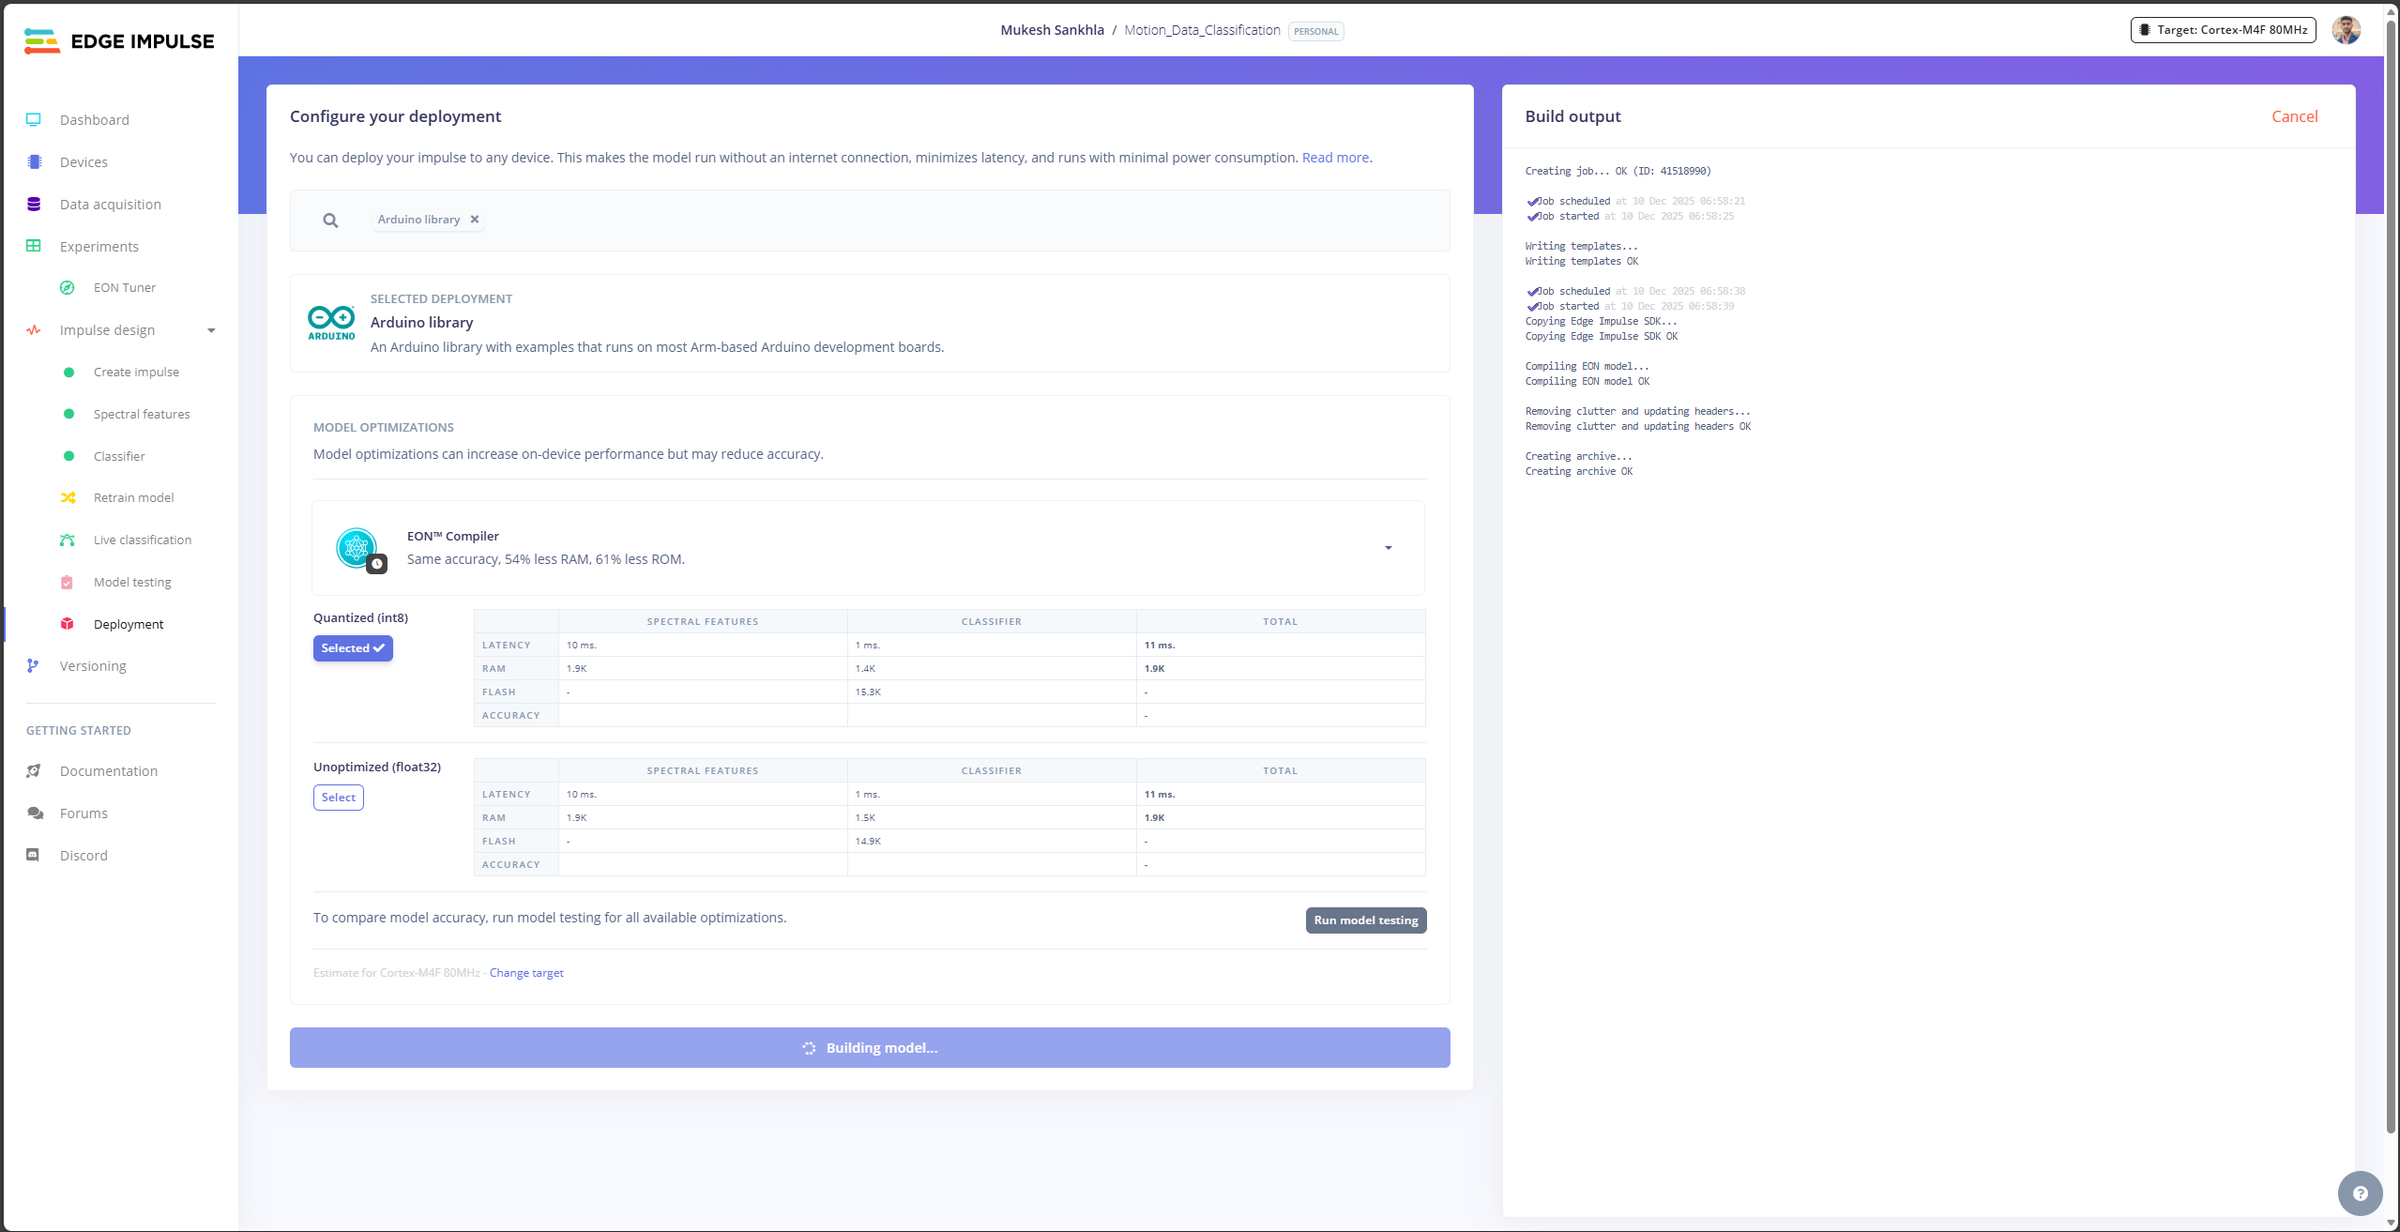2400x1232 pixels.
Task: Open the help question mark button
Action: (2360, 1193)
